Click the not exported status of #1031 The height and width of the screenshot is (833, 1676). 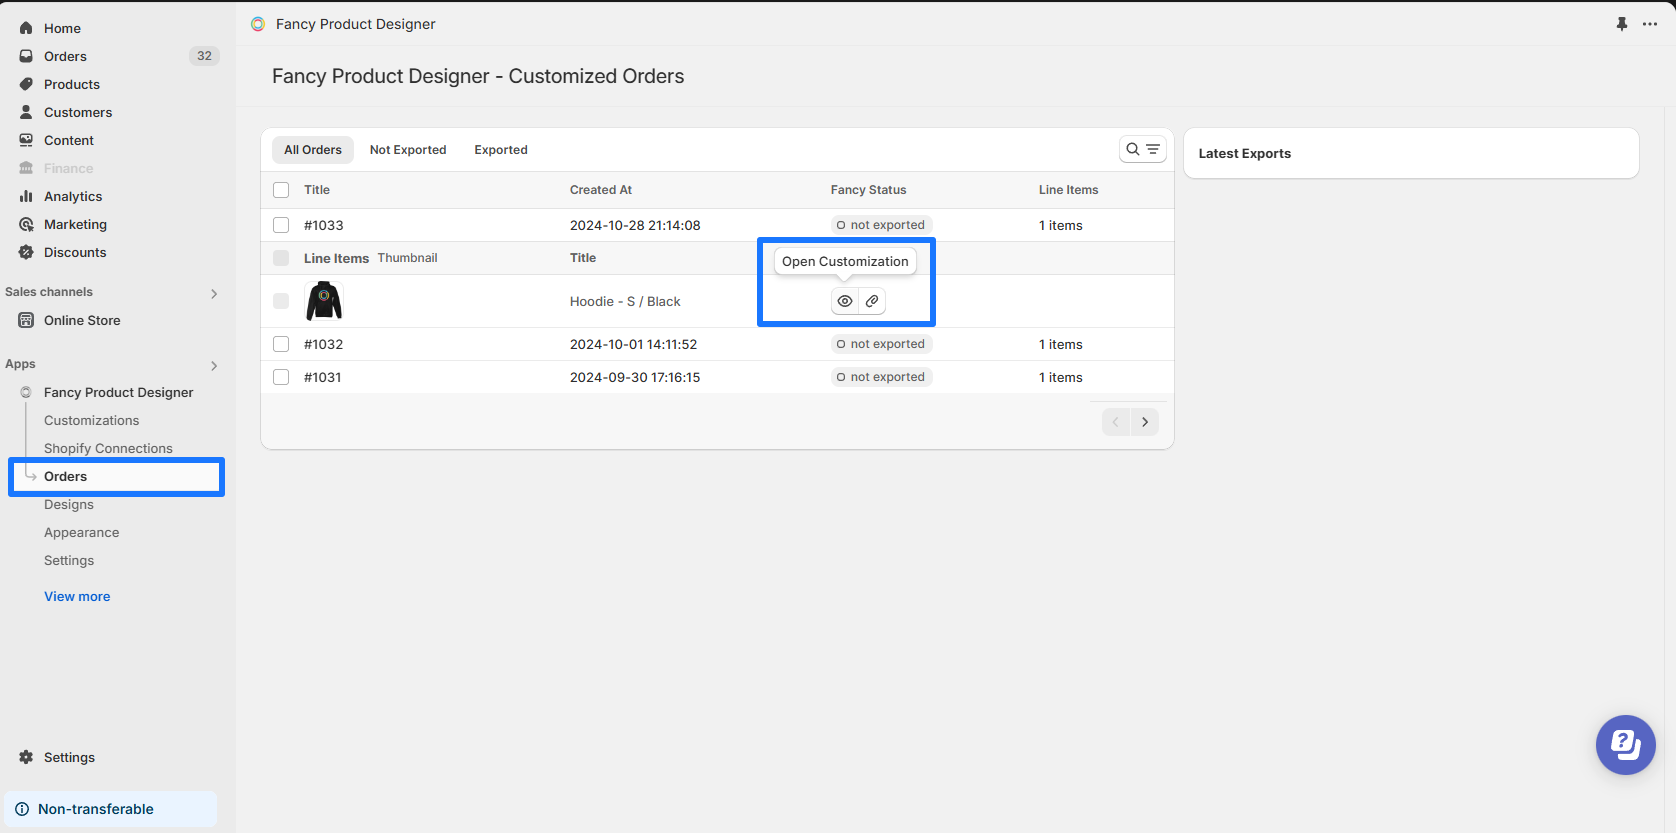tap(881, 377)
